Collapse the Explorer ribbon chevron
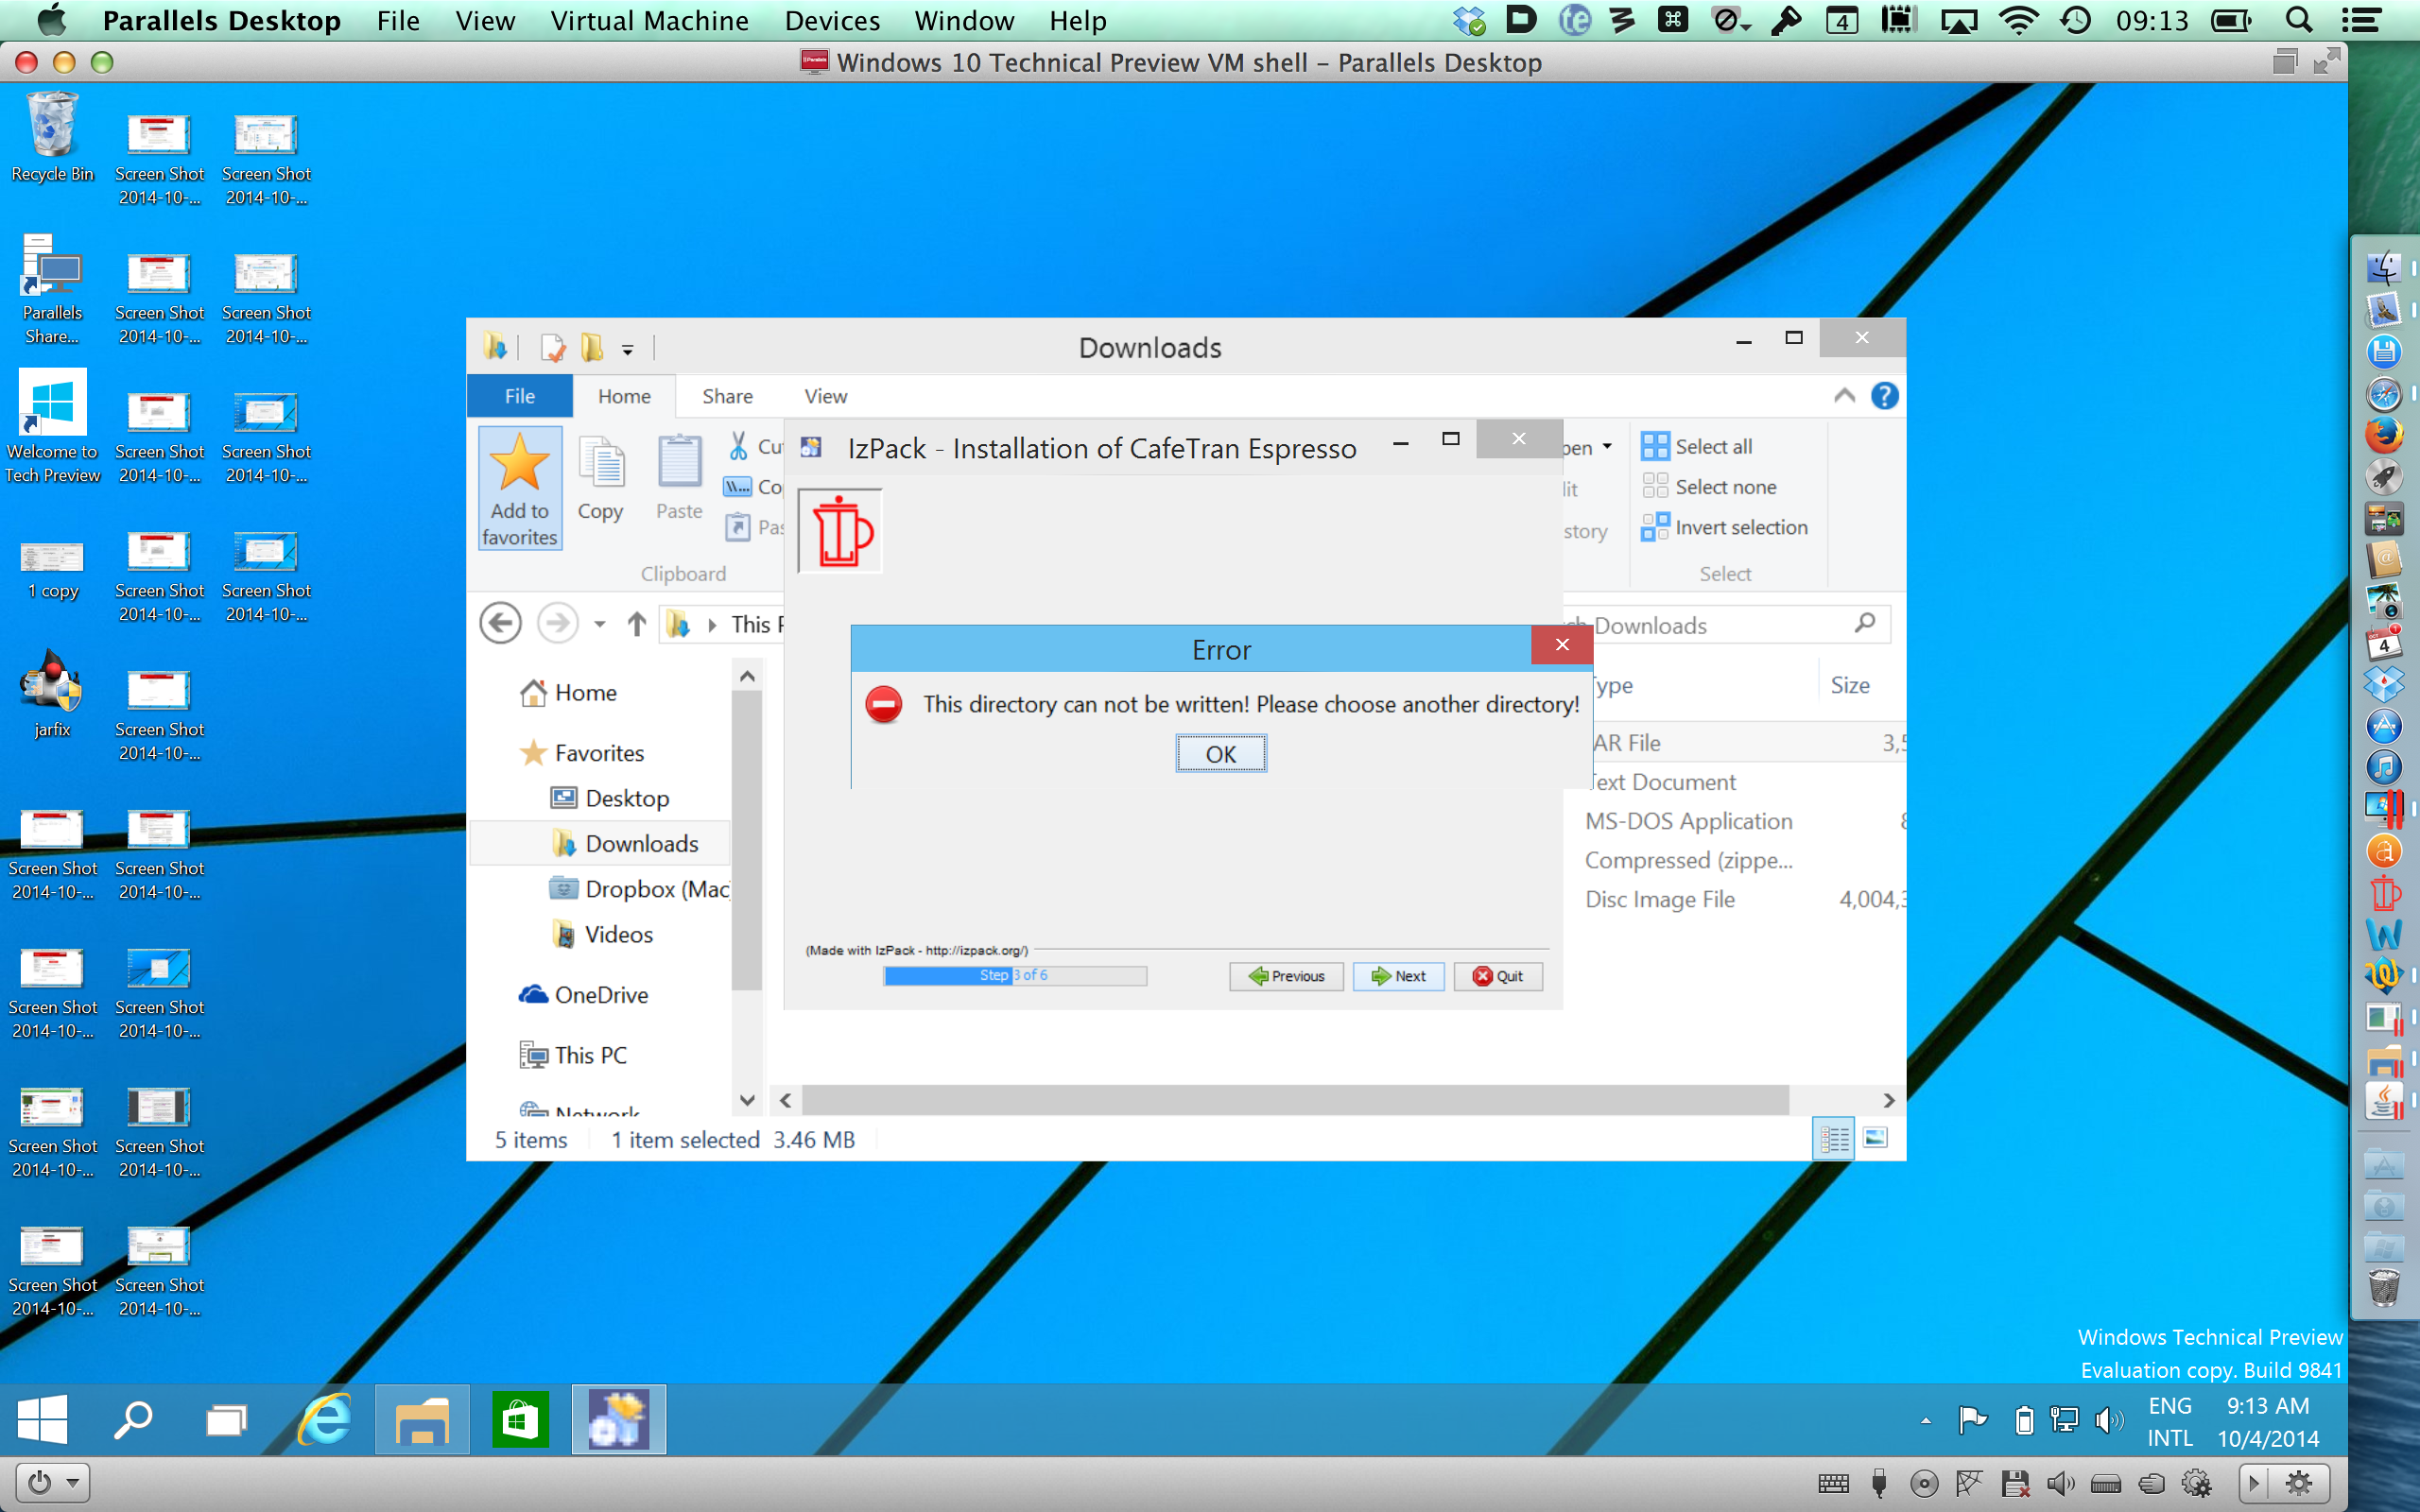 1844,396
